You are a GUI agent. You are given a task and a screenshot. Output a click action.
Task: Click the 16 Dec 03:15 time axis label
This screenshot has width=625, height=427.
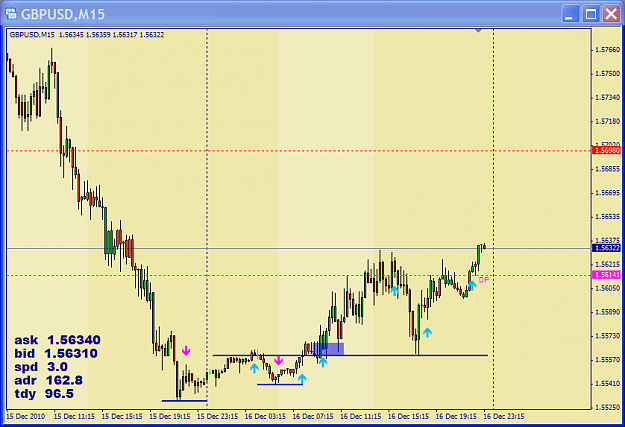(265, 416)
